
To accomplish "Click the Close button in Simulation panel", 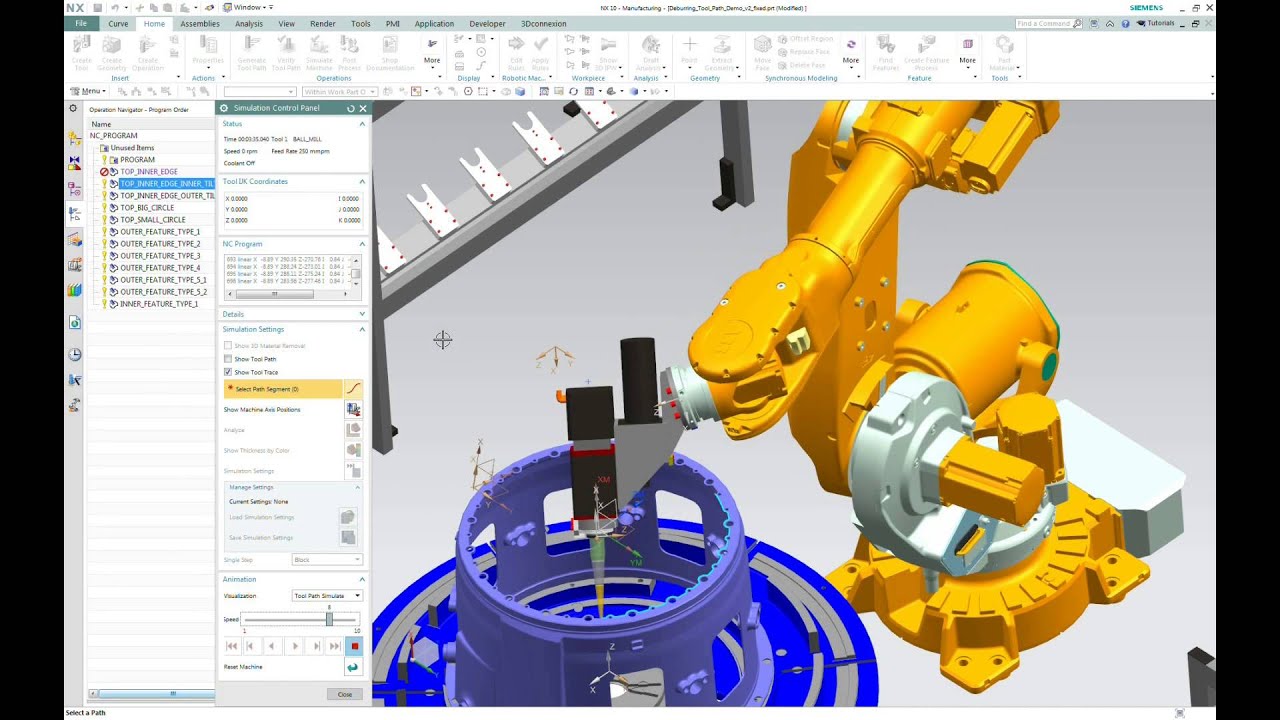I will tap(345, 694).
